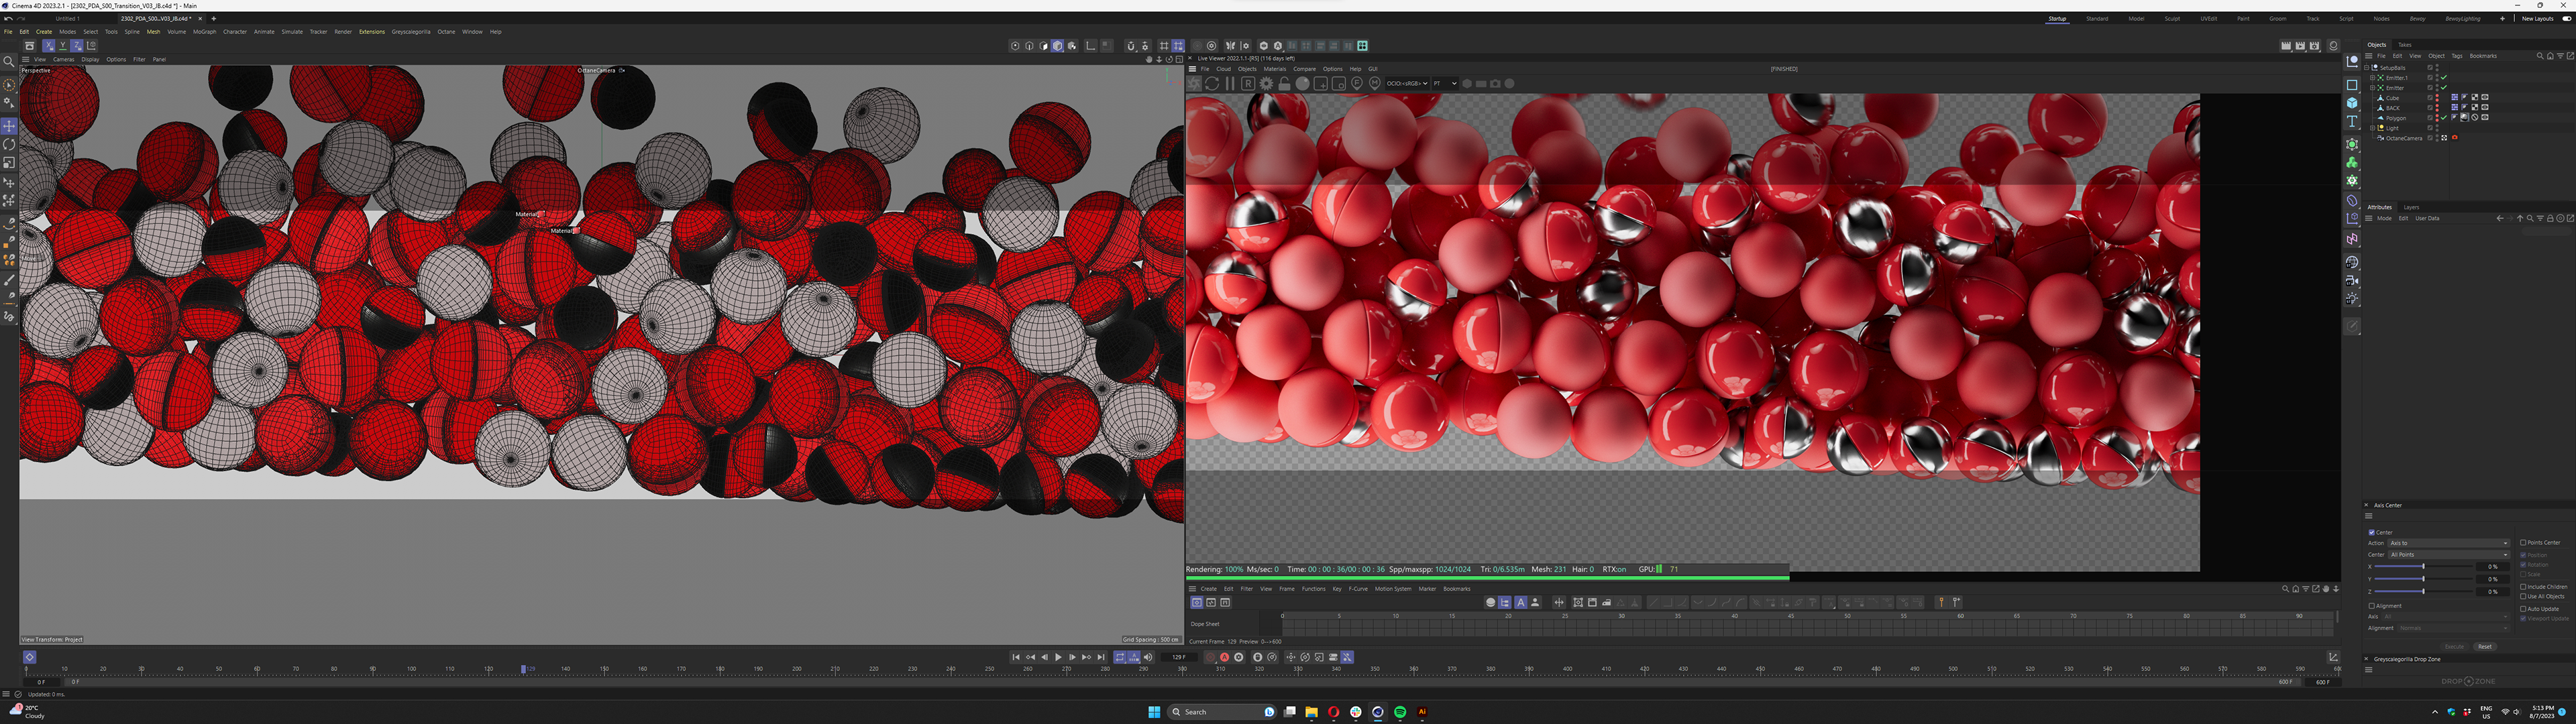Click the Live Viewer lock resolution padlock icon

point(1284,84)
